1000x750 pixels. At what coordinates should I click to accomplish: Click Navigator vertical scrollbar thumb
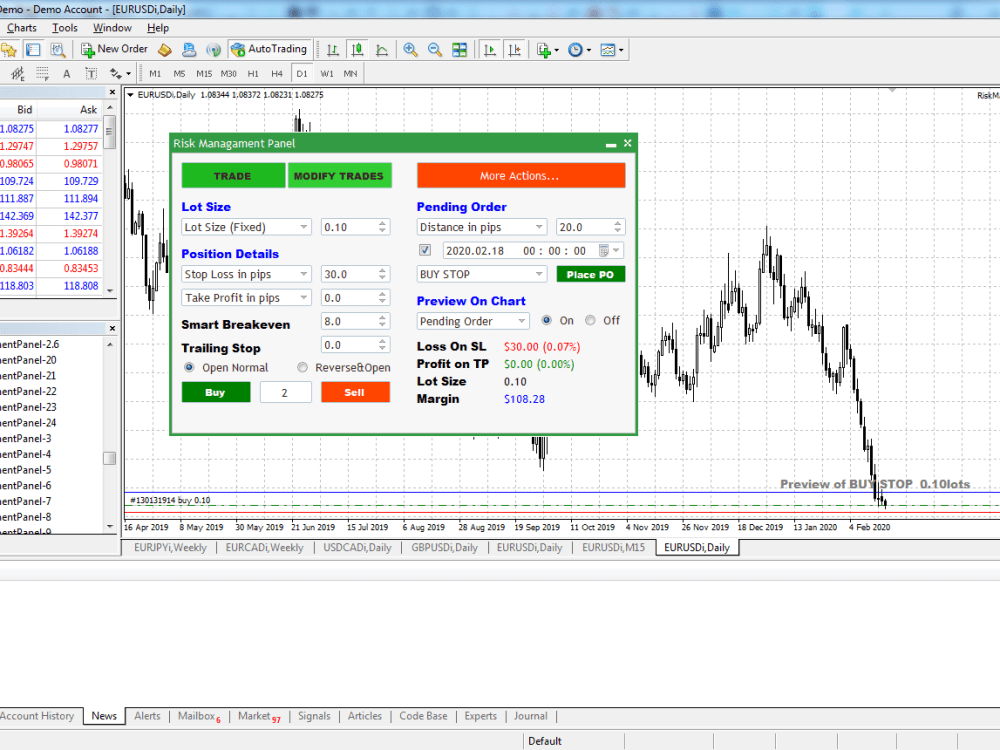(x=110, y=458)
